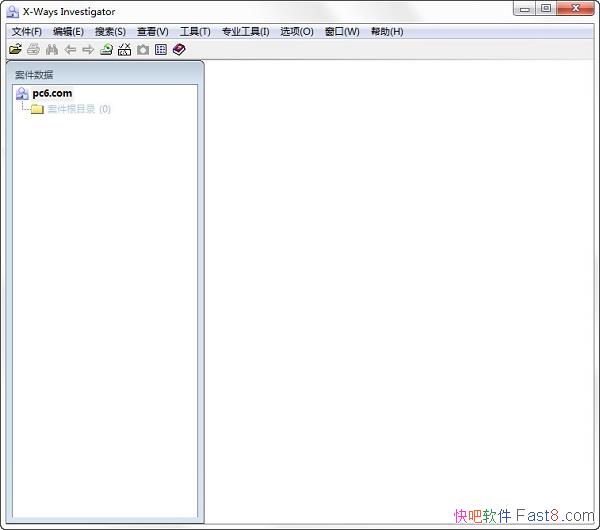Click the 案件数据 panel header
Image resolution: width=600 pixels, height=530 pixels.
[x=34, y=75]
